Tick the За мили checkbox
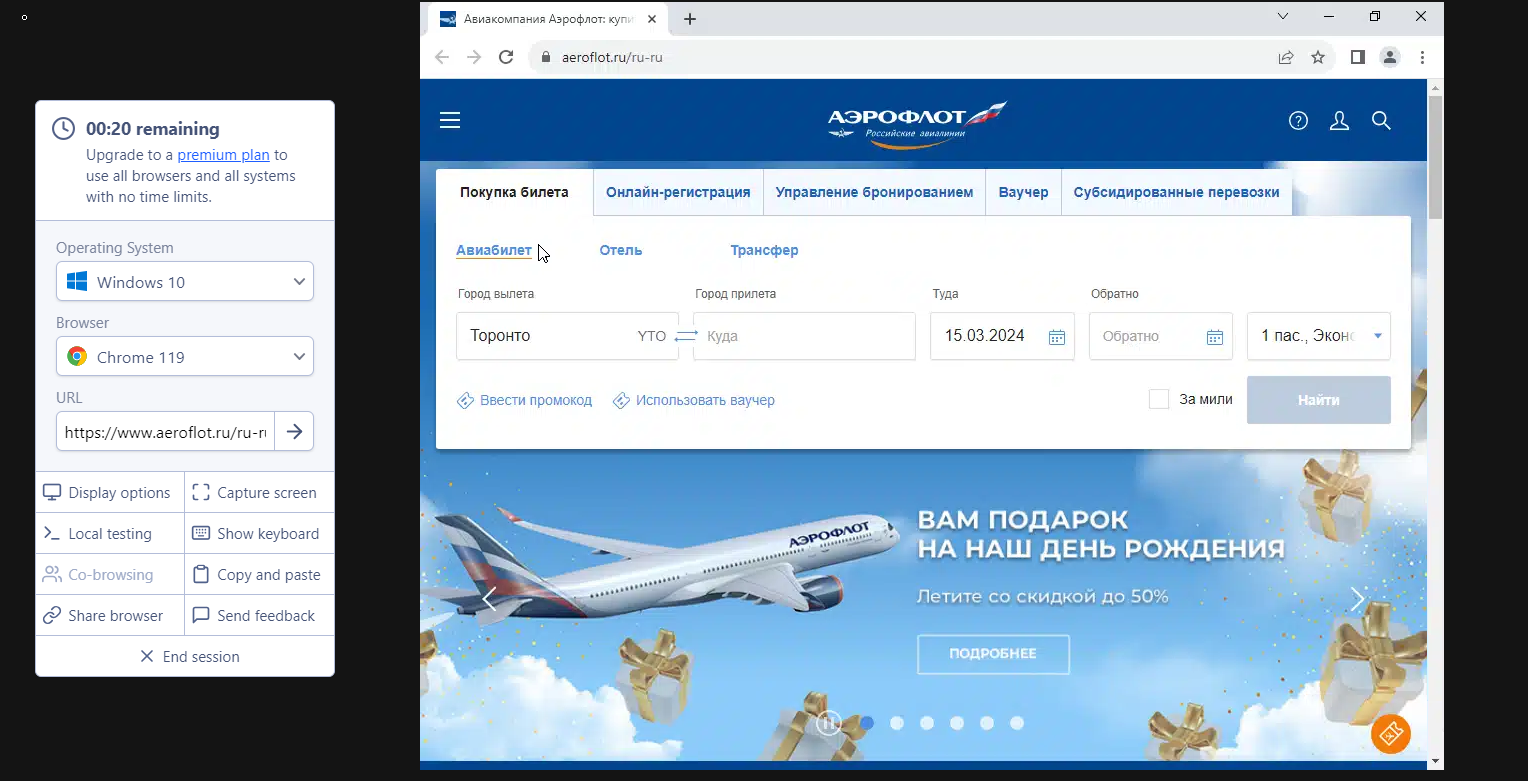 1159,399
